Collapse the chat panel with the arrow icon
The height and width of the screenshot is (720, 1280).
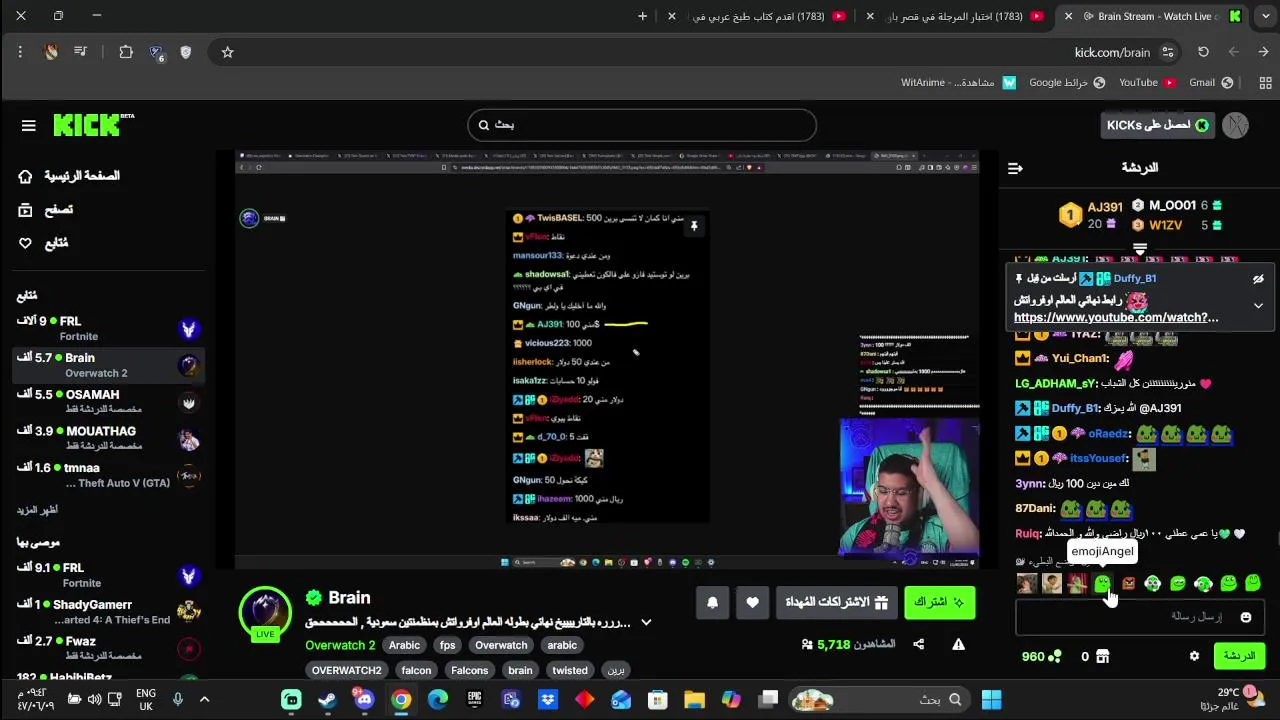[x=1015, y=168]
